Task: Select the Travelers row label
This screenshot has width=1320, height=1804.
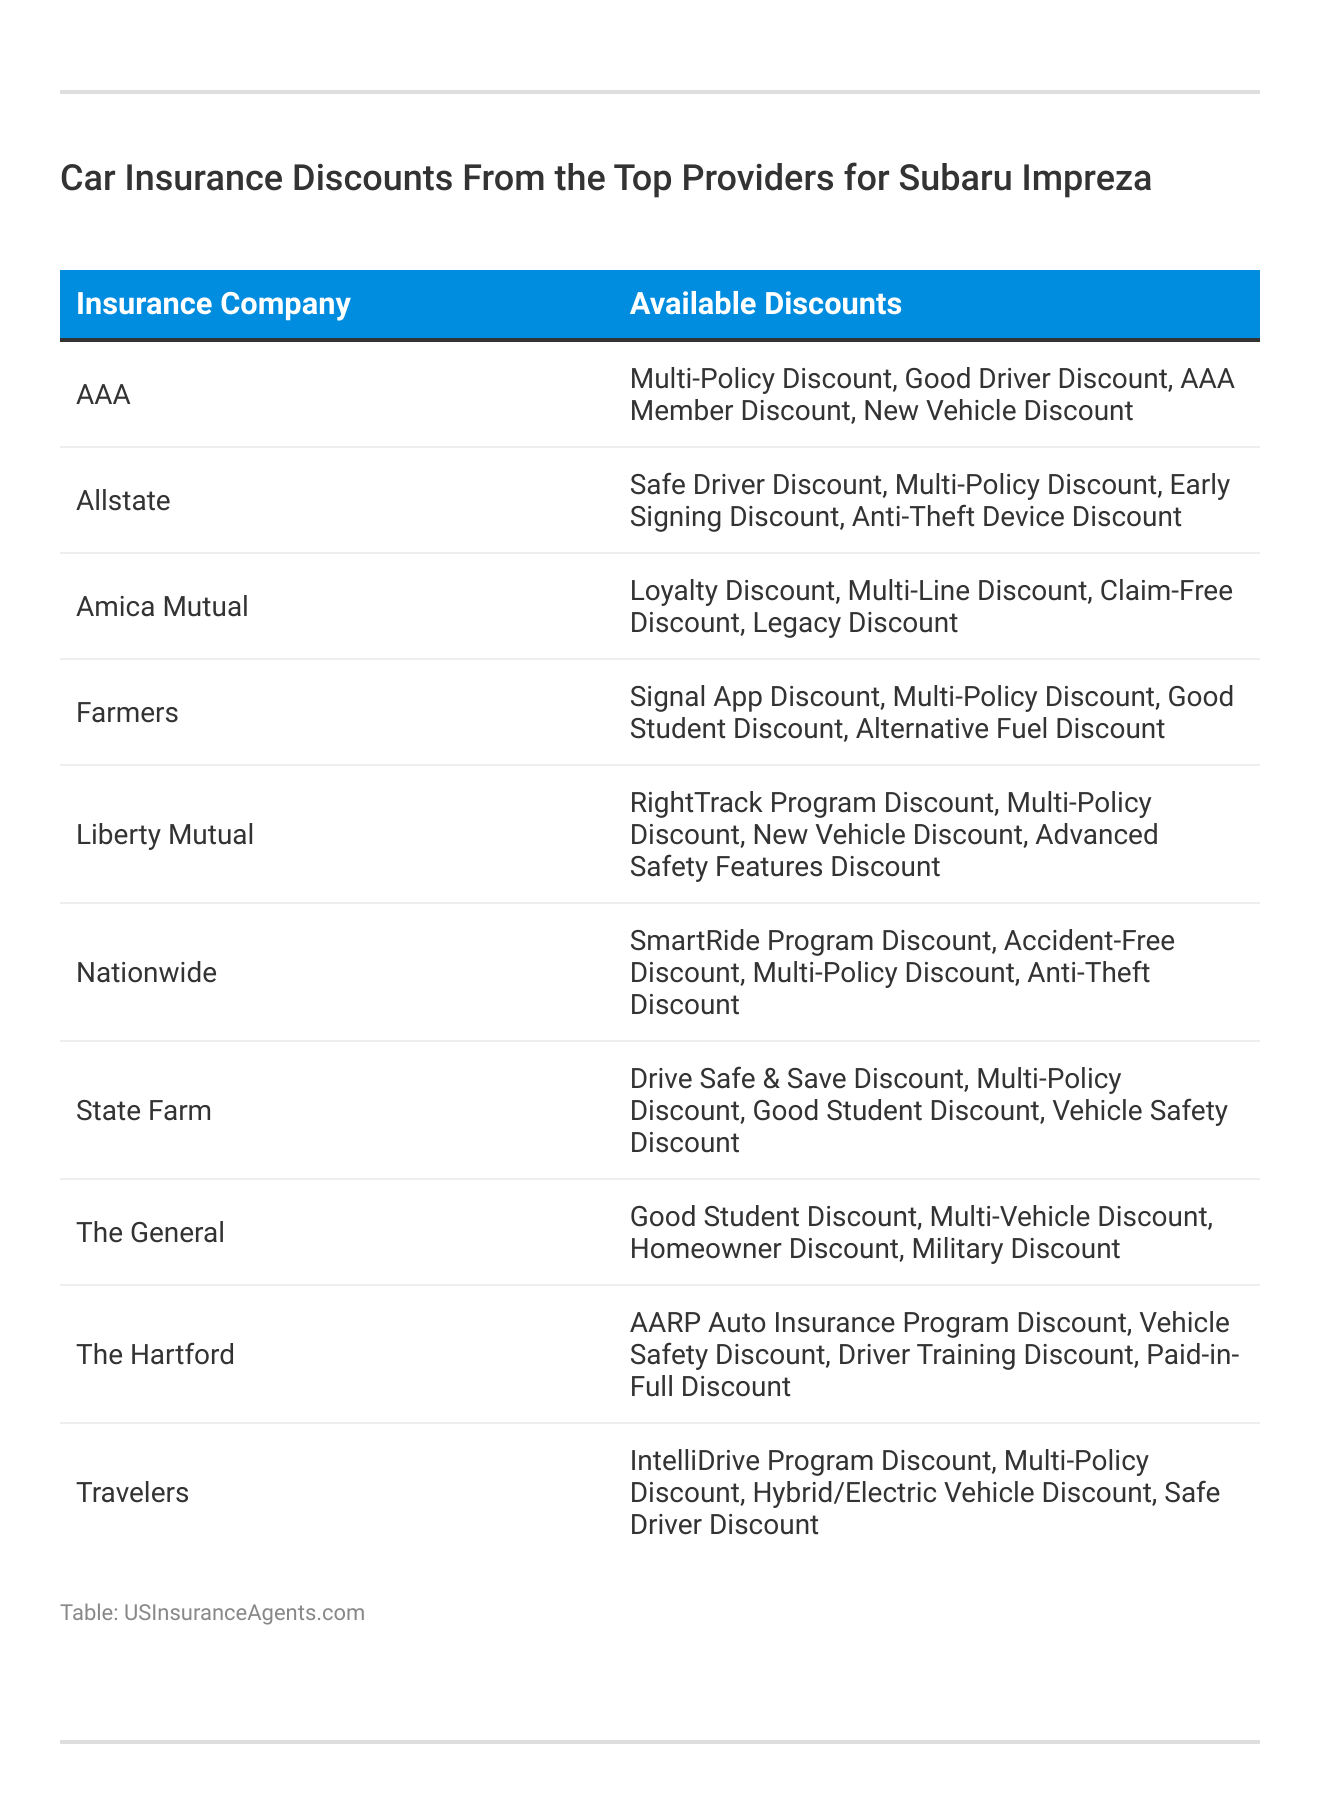Action: point(132,1492)
